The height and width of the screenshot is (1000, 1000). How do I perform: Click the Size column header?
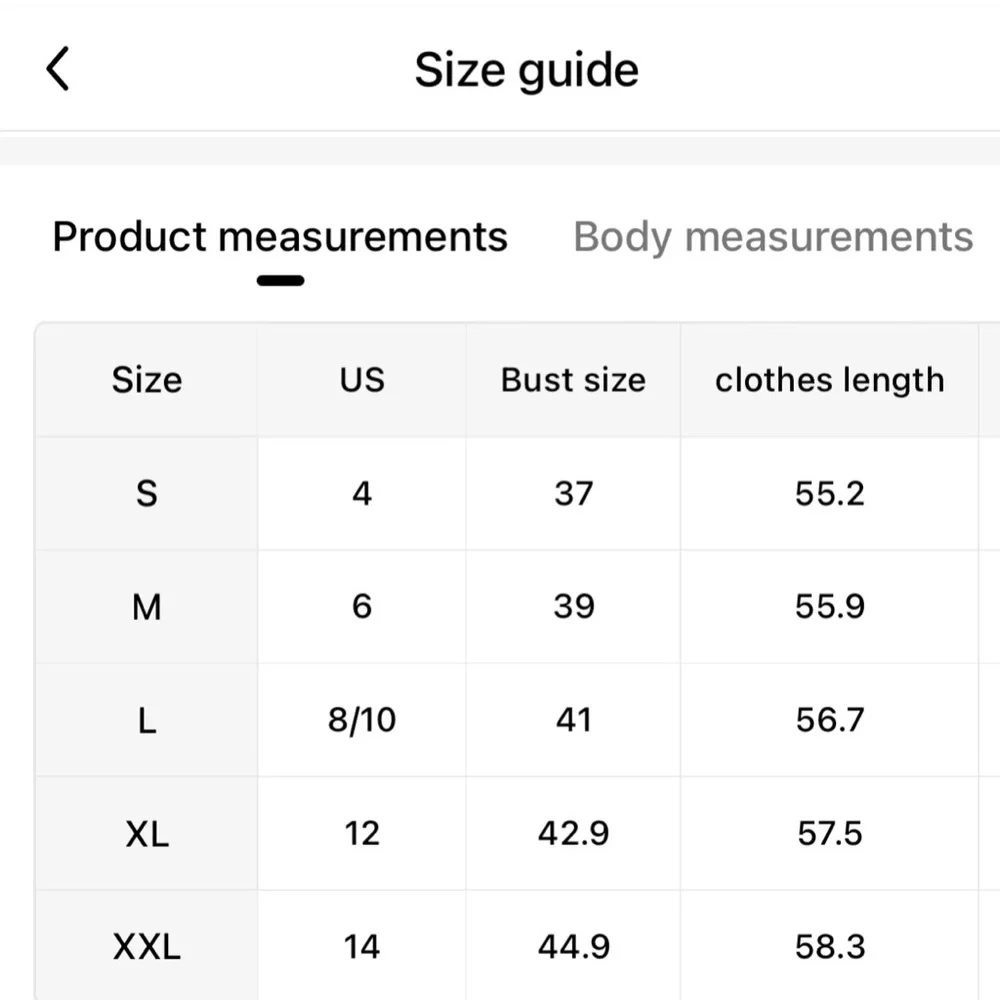(x=147, y=380)
